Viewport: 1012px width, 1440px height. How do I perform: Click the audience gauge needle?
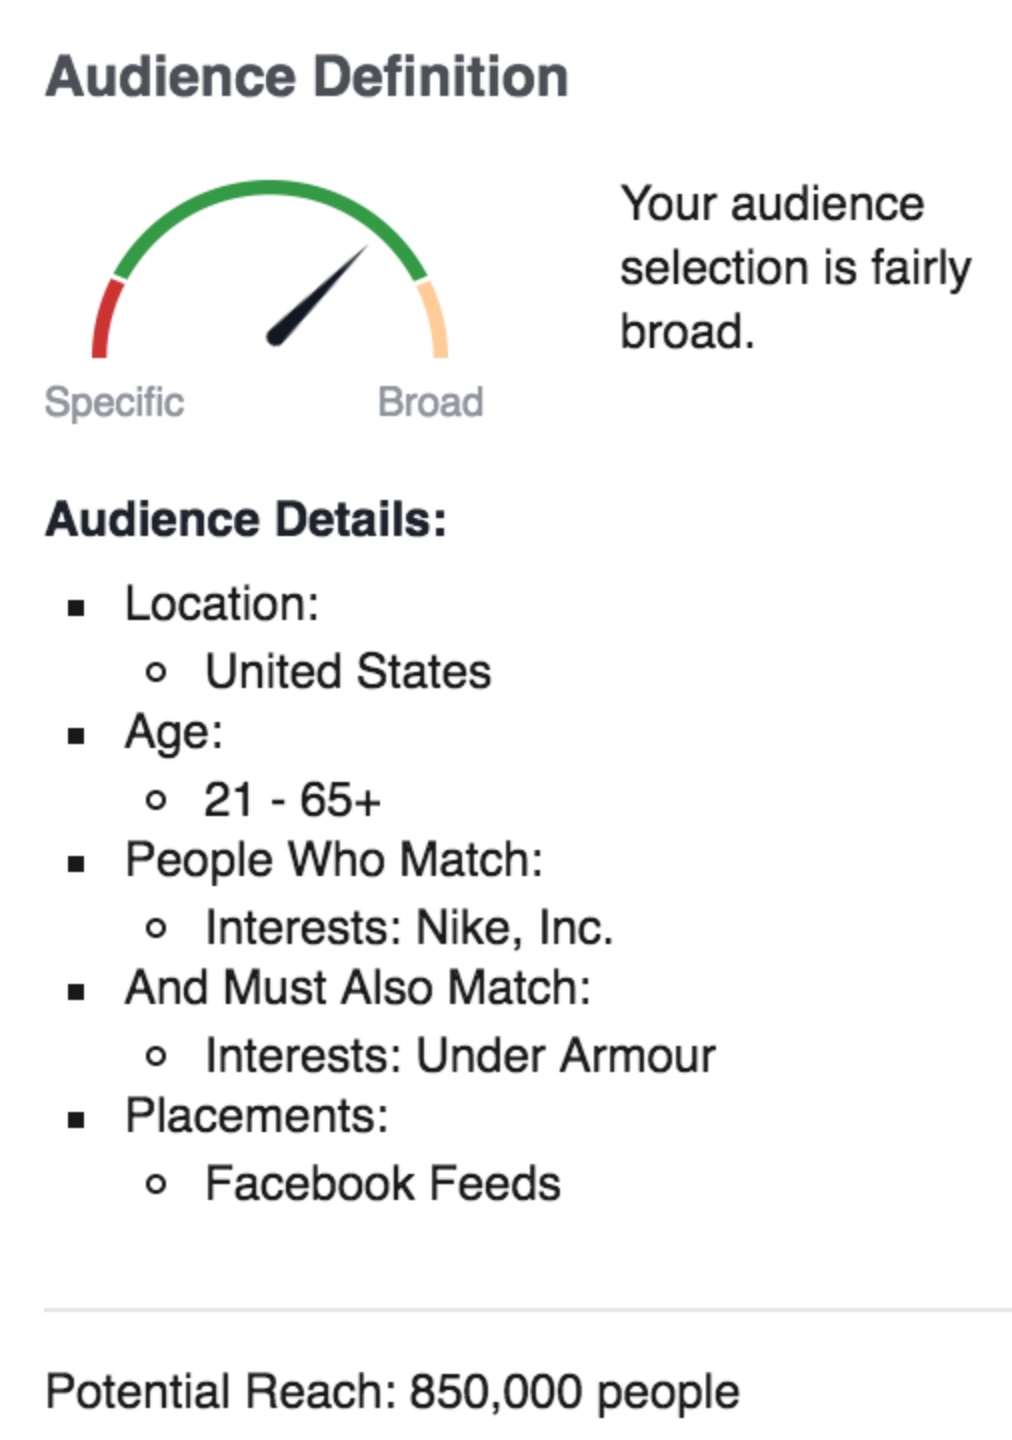318,294
